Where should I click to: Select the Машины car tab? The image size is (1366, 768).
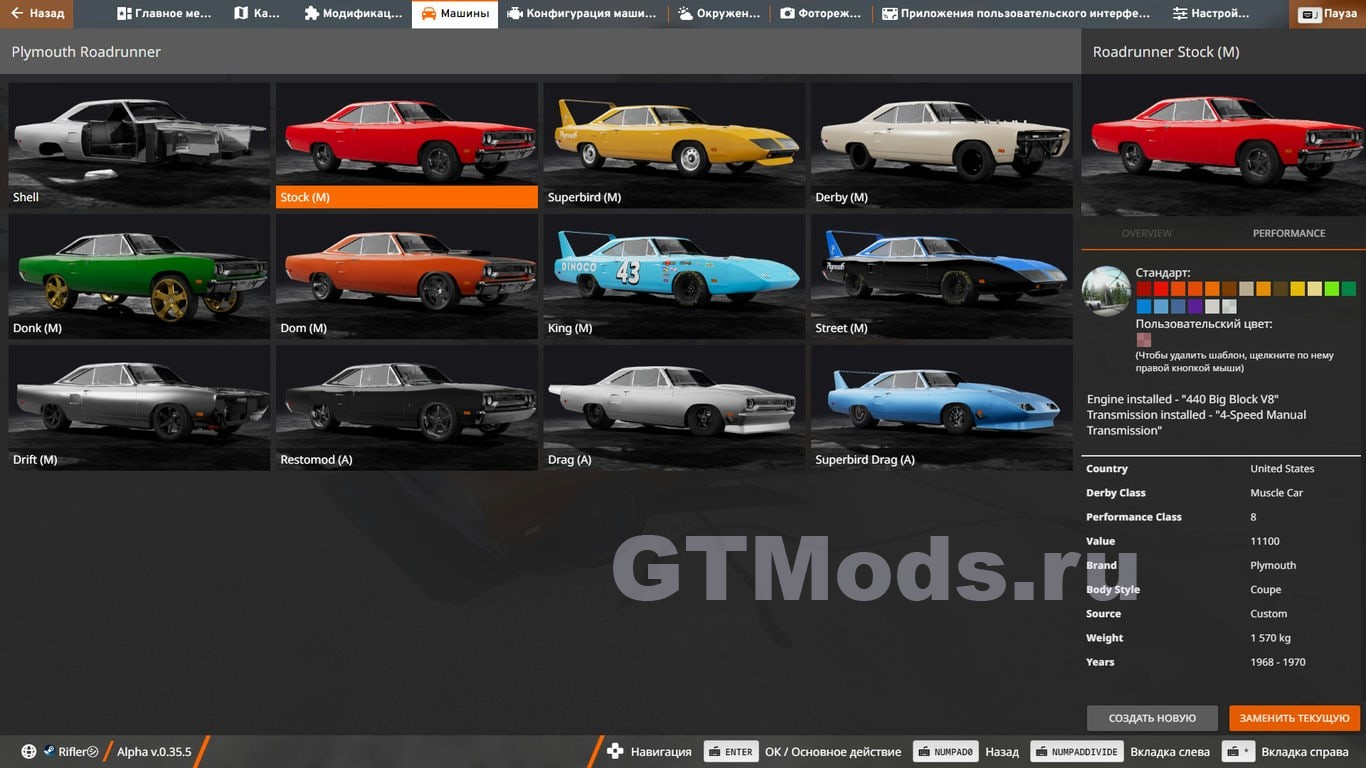click(x=455, y=14)
